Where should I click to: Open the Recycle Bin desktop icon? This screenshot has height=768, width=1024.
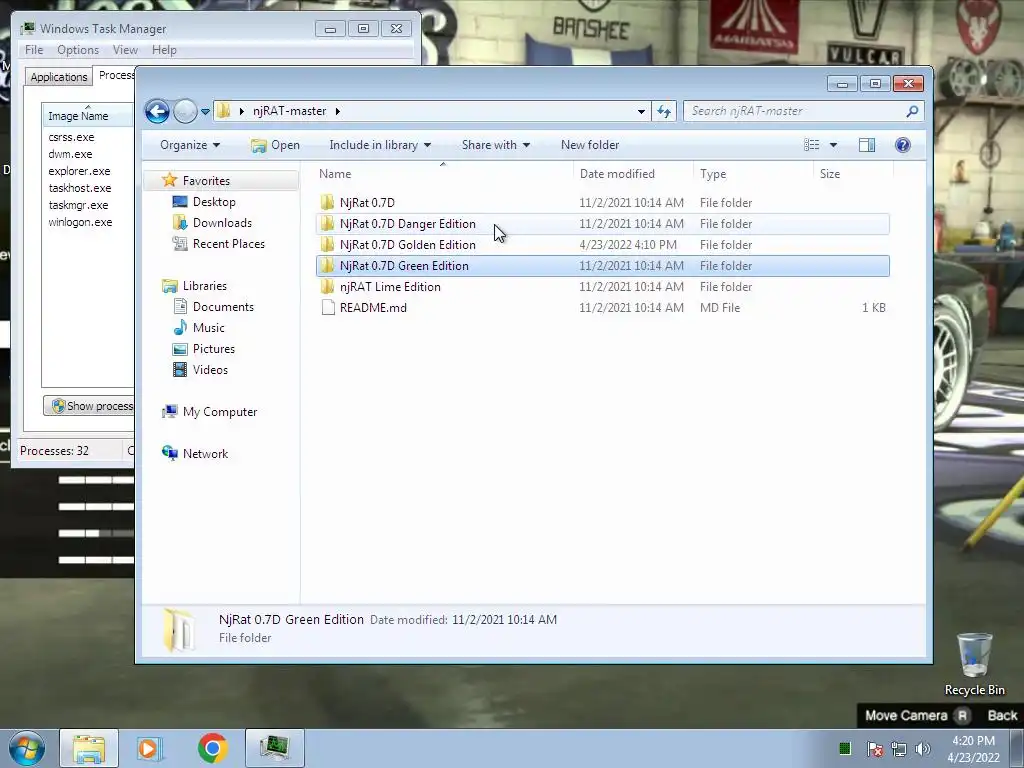point(974,664)
